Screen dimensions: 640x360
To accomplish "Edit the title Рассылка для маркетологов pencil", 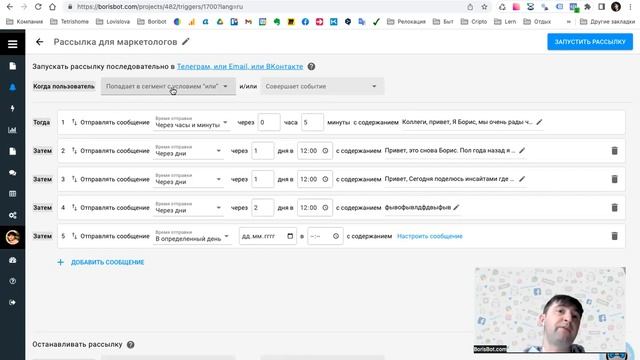I will pyautogui.click(x=186, y=41).
